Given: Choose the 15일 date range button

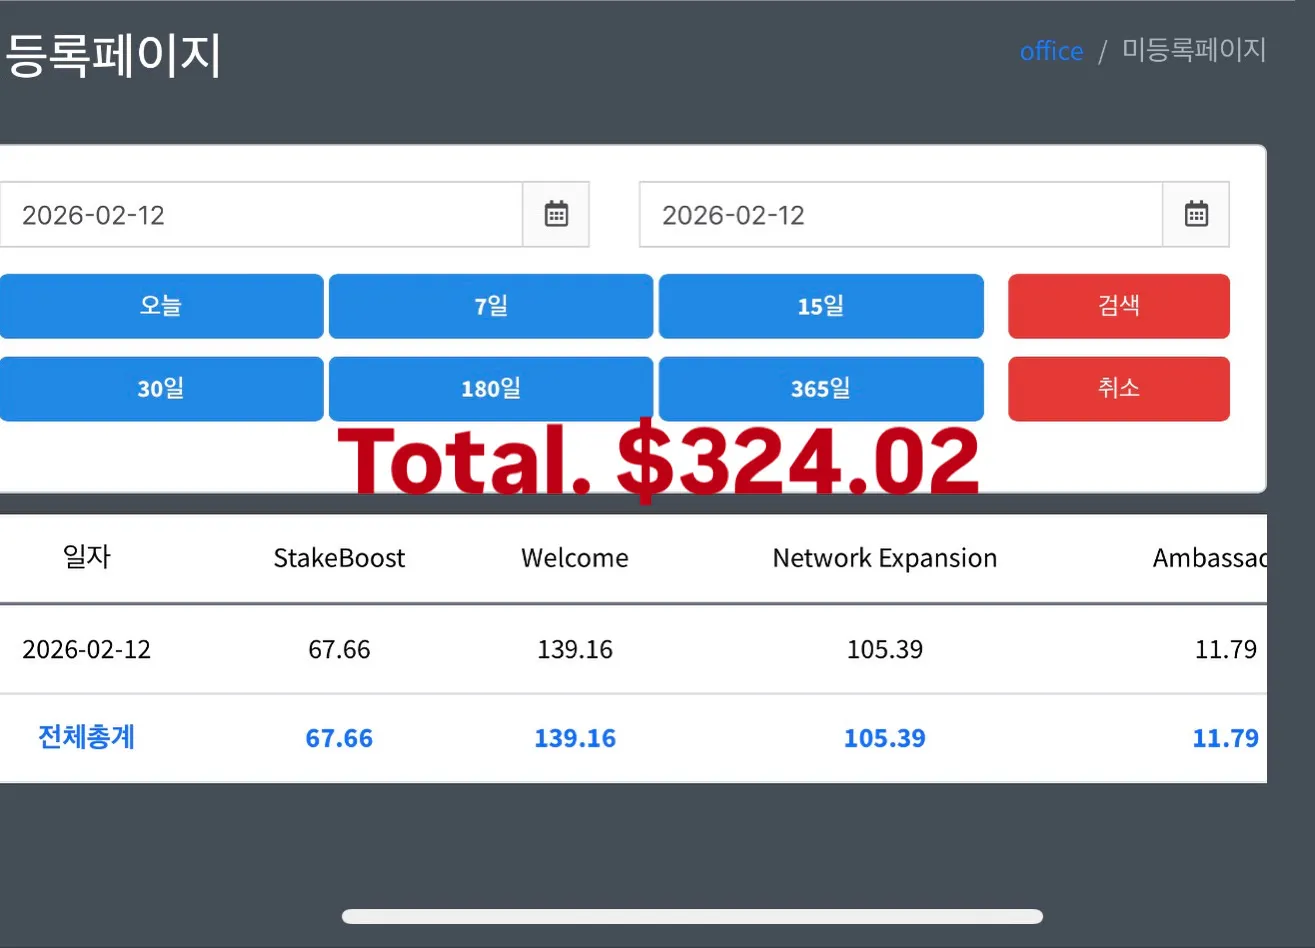Looking at the screenshot, I should click(821, 306).
